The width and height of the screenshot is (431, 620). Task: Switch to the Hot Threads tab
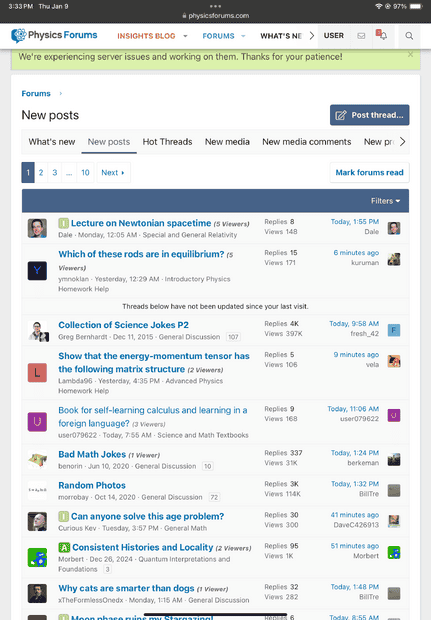[x=167, y=142]
